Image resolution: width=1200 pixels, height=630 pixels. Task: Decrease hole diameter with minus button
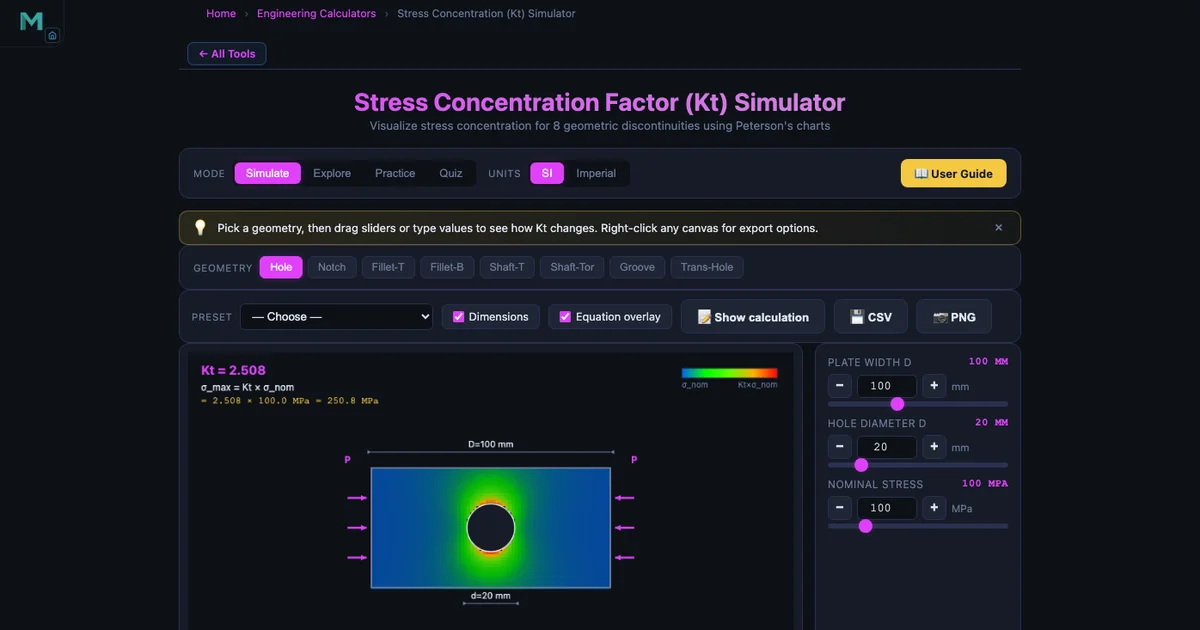point(839,447)
